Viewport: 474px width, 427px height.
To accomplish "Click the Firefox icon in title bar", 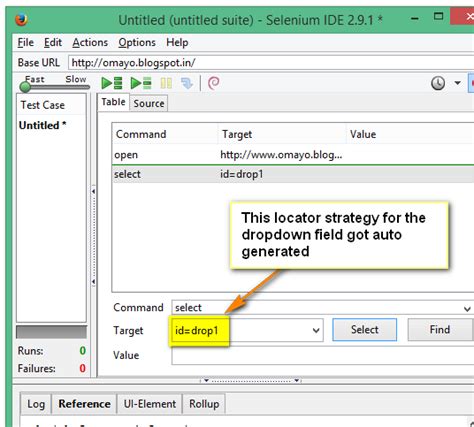I will [x=21, y=20].
